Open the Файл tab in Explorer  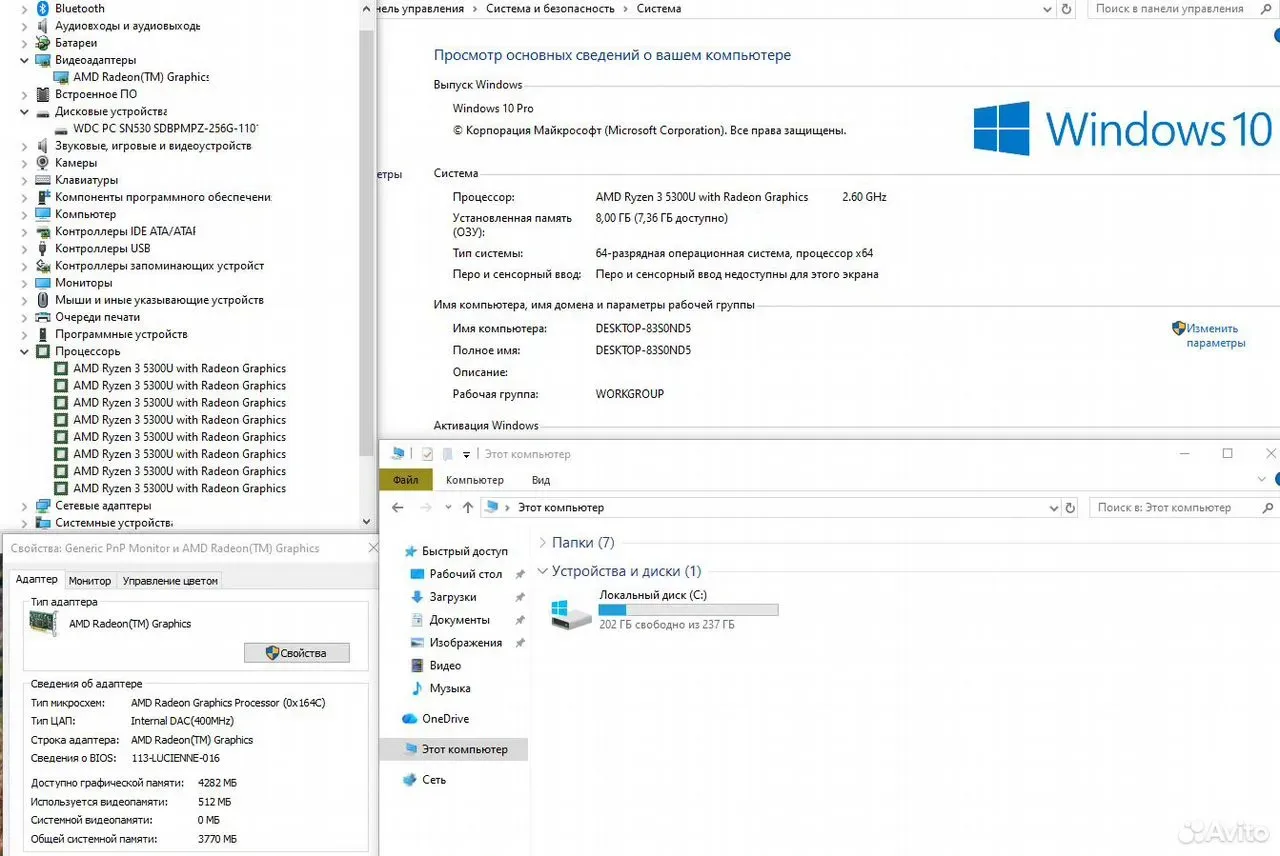[x=406, y=480]
